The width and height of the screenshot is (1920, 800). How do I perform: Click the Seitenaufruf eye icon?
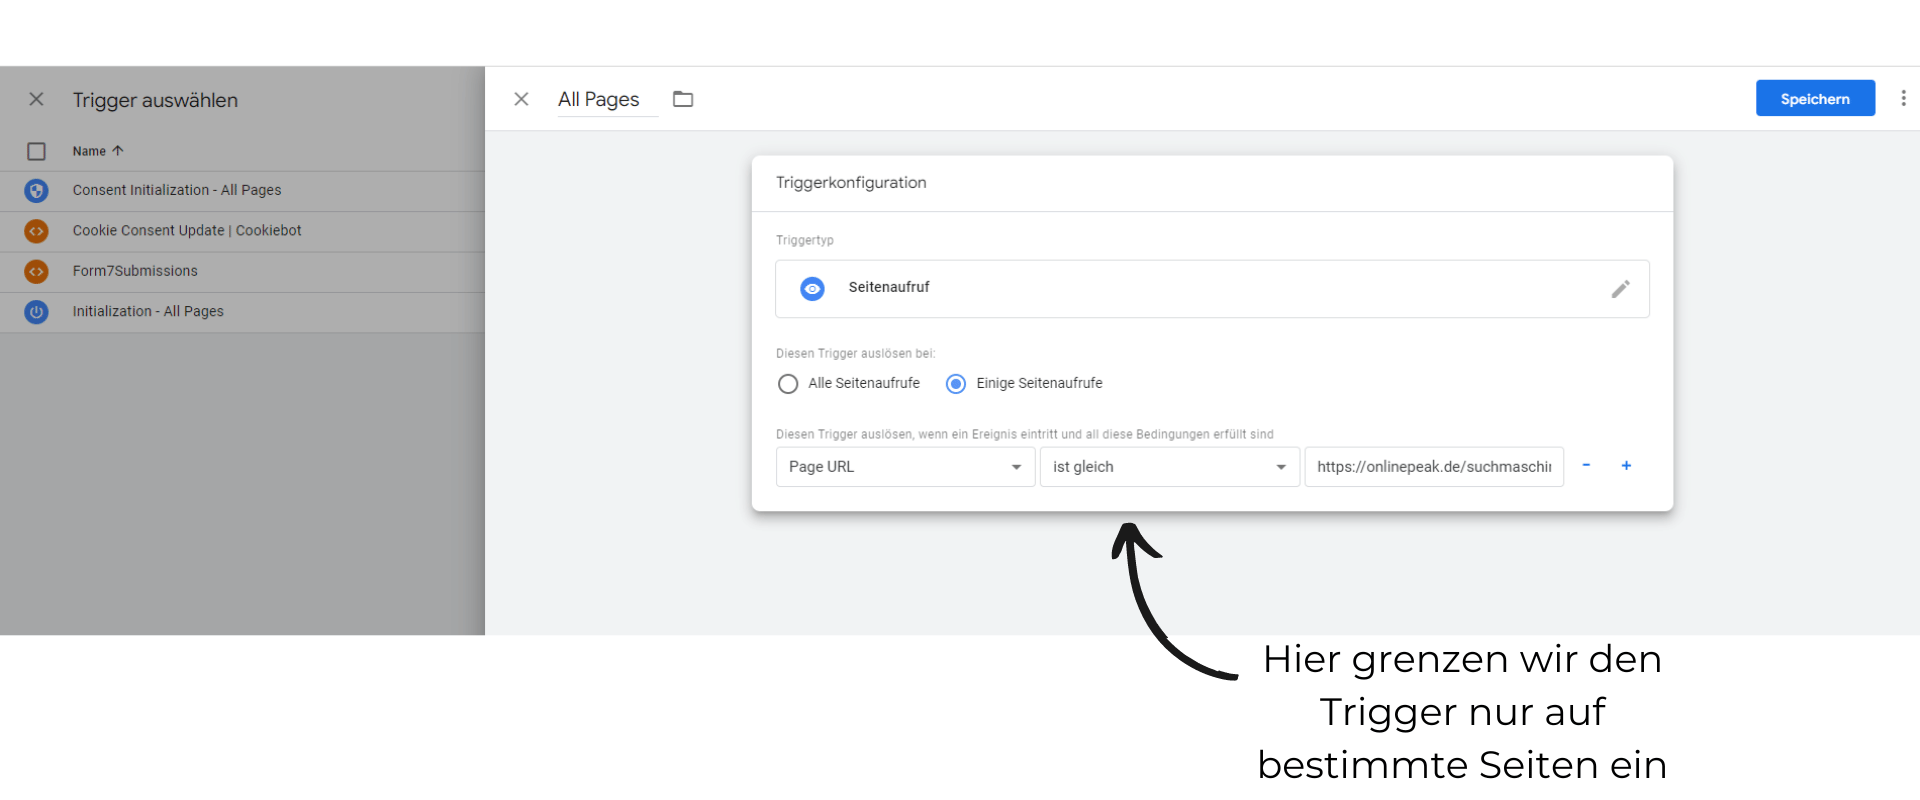pos(812,289)
